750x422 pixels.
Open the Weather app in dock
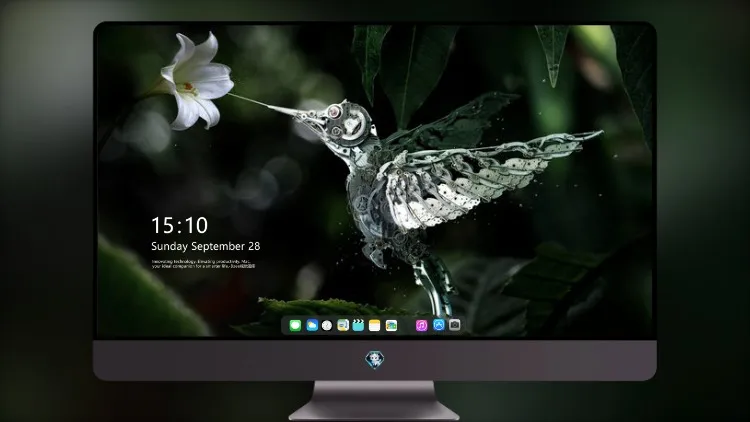[312, 326]
